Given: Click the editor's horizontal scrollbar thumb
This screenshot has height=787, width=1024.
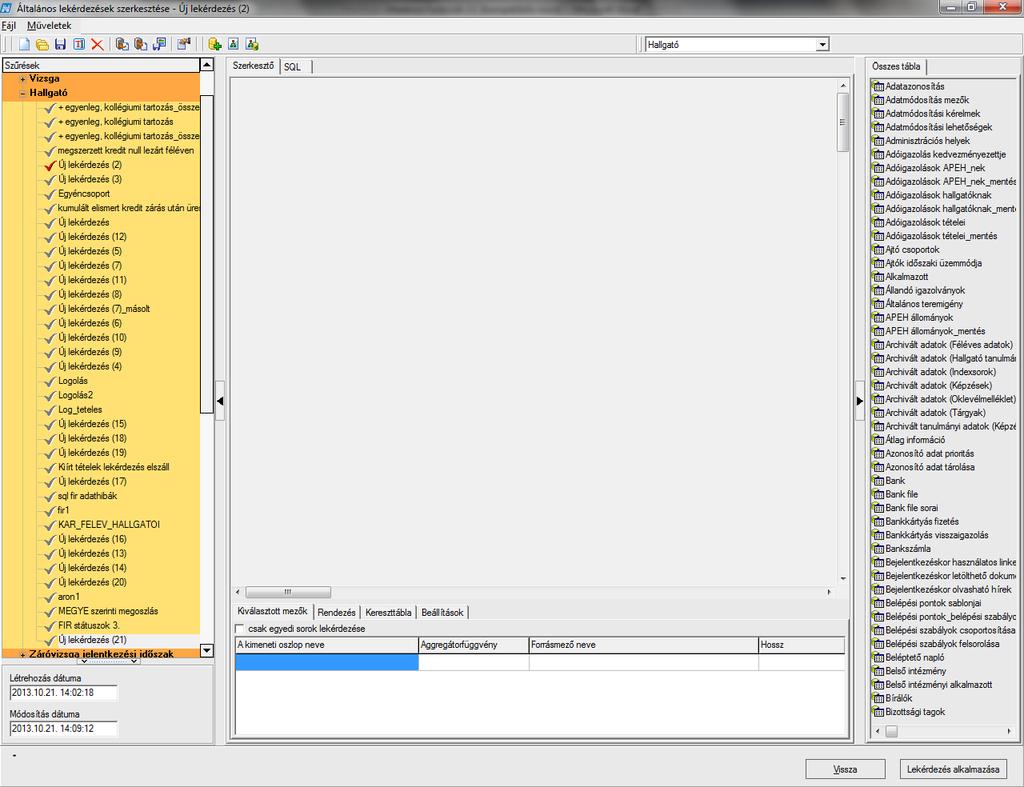Looking at the screenshot, I should pos(287,592).
